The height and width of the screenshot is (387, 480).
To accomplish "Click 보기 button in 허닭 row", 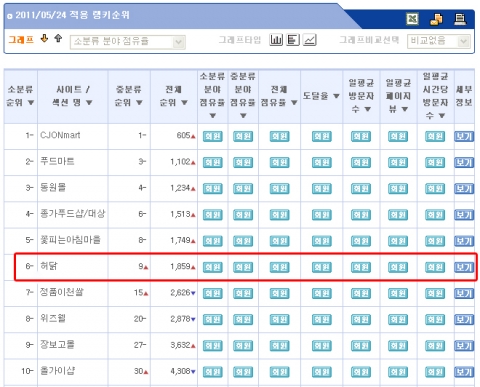I will 464,267.
